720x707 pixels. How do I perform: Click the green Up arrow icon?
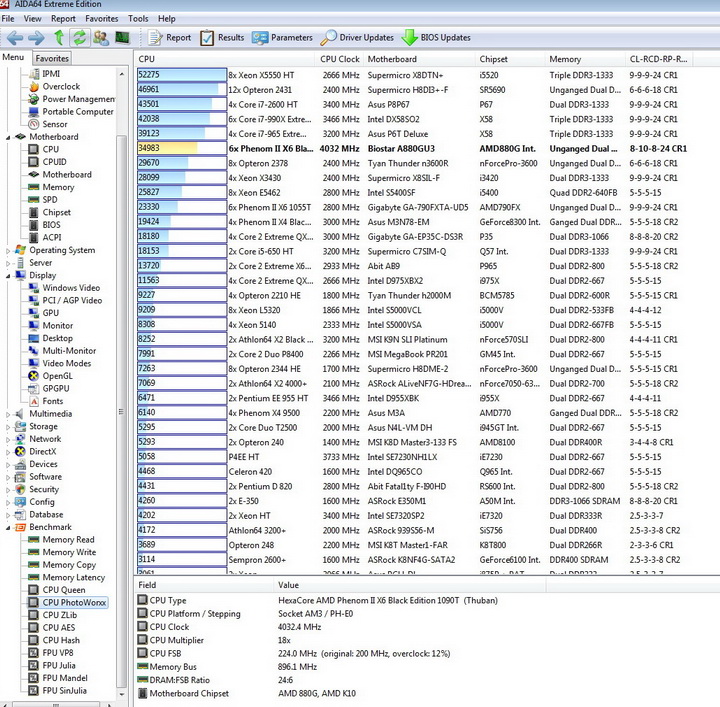(x=59, y=38)
